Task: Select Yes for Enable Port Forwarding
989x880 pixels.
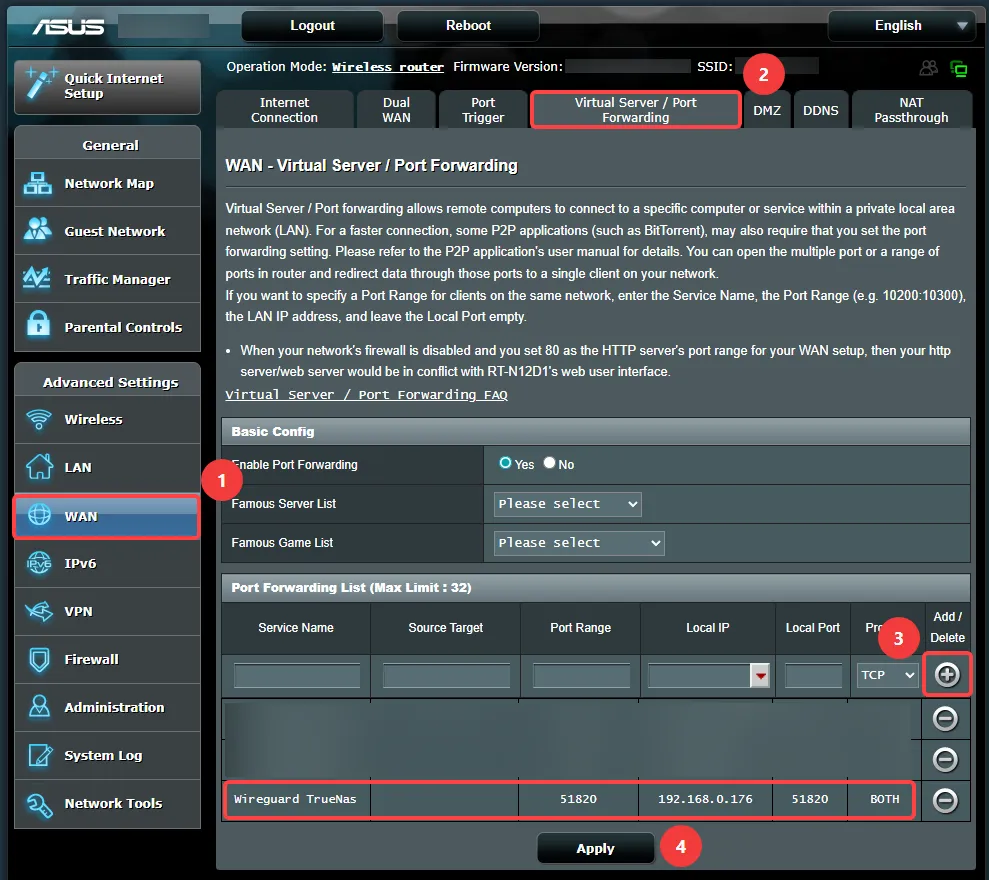Action: [505, 463]
